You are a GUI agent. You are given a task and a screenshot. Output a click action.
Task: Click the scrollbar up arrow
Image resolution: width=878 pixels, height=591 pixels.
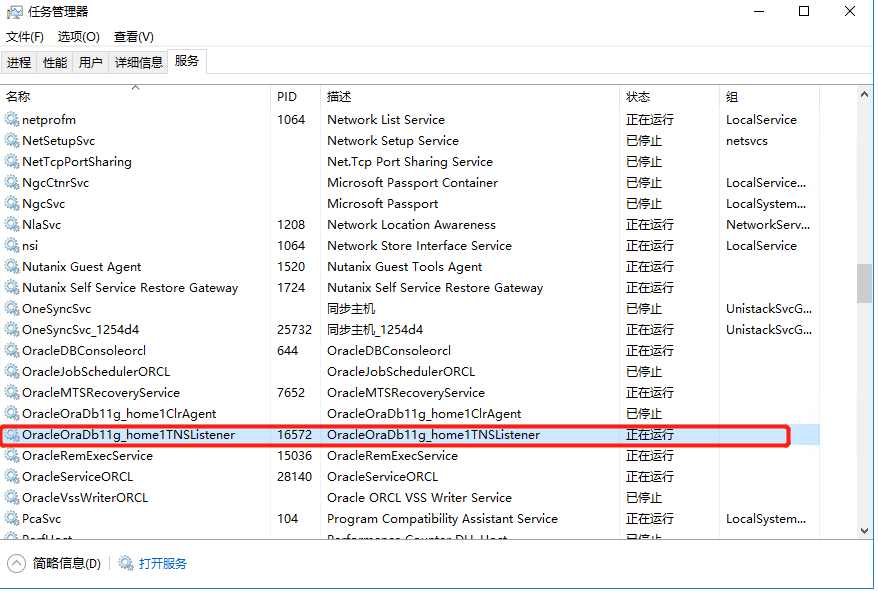[865, 95]
